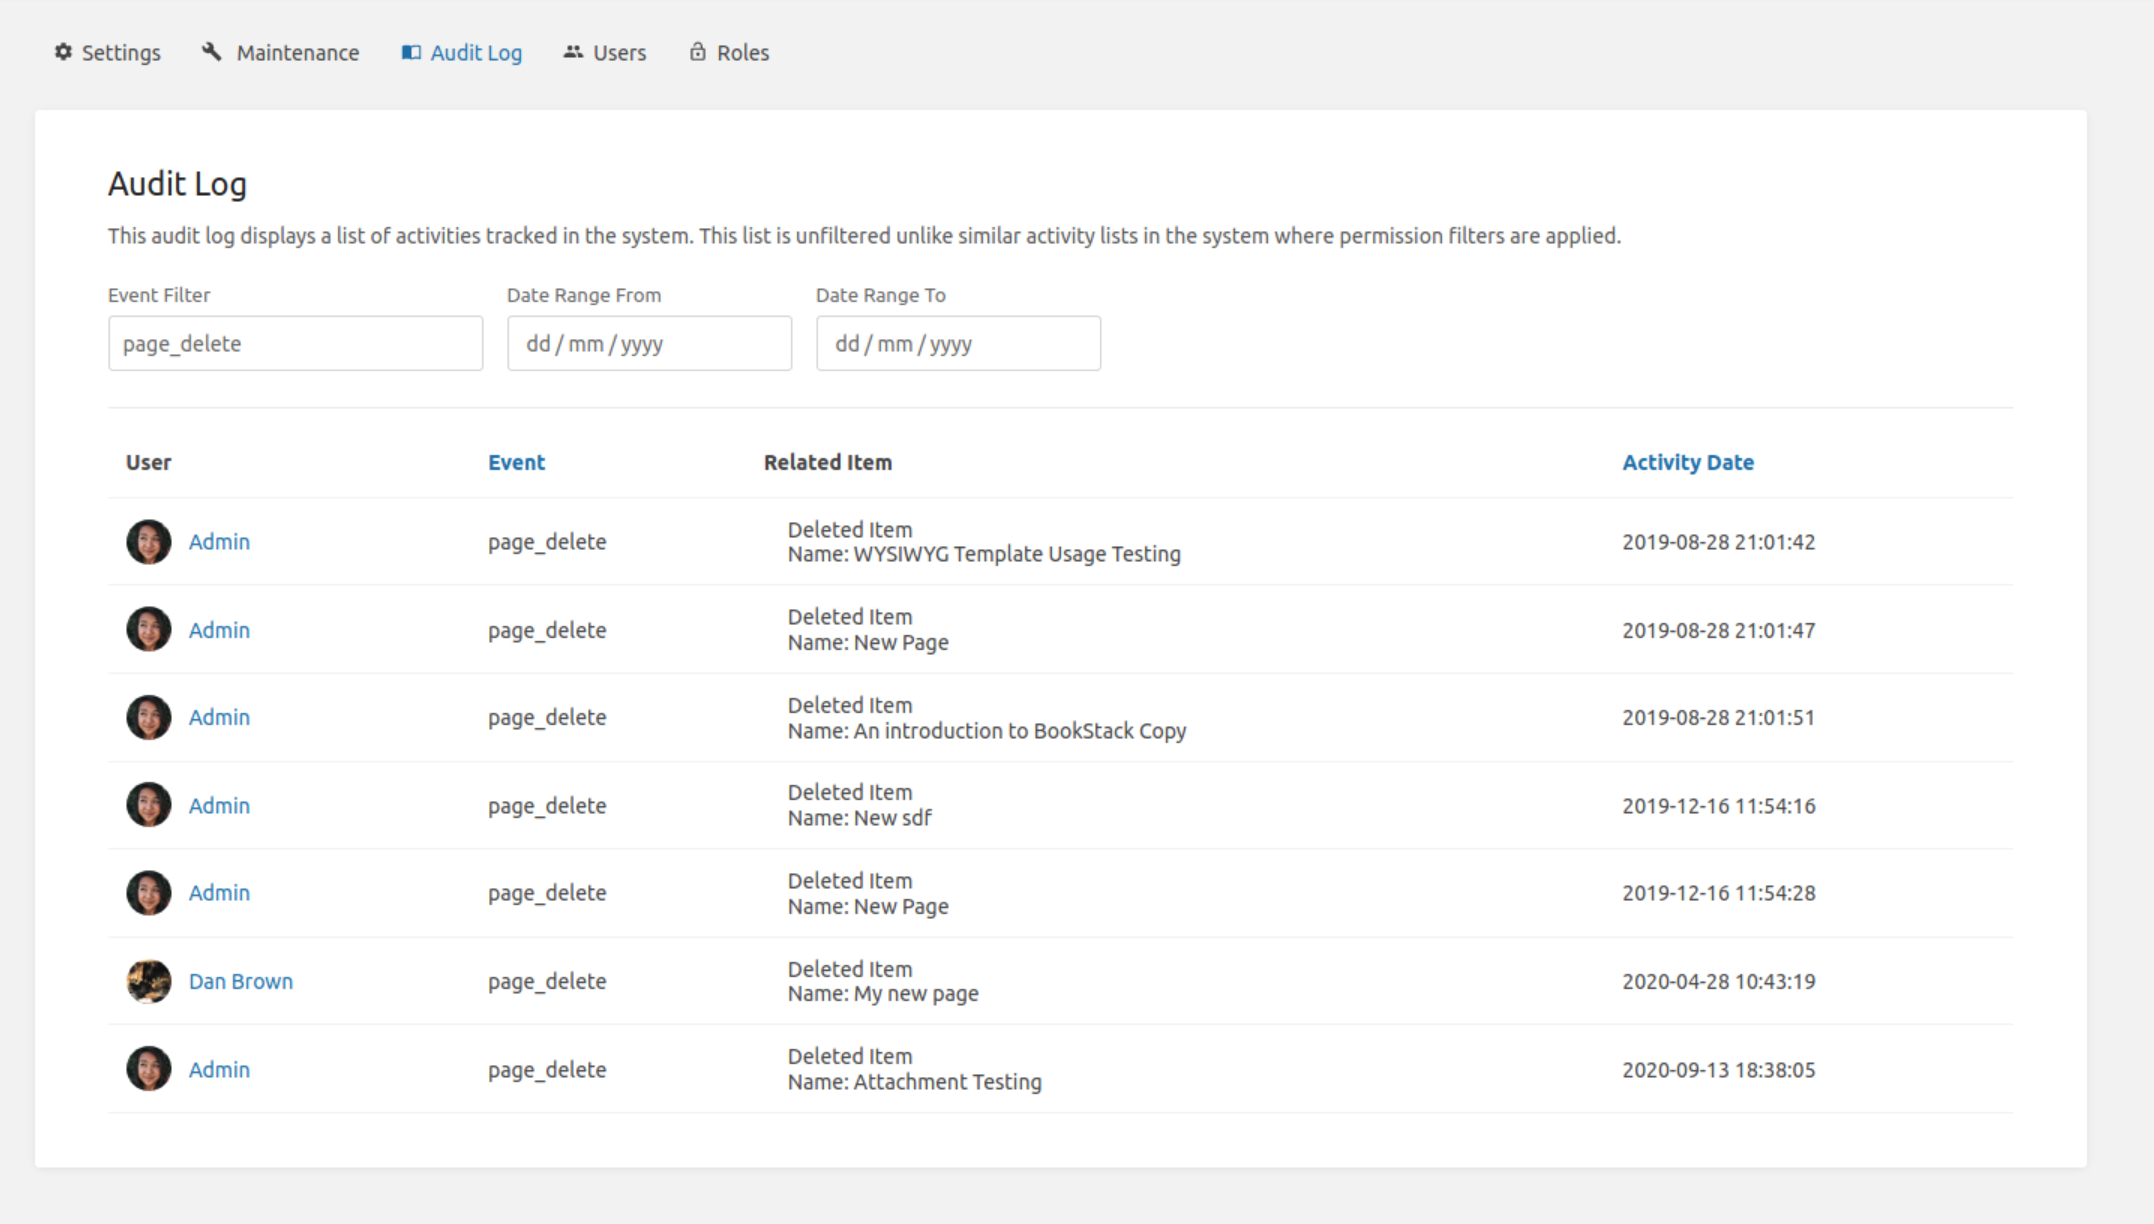Click the Settings gear icon
The width and height of the screenshot is (2154, 1224).
point(61,52)
